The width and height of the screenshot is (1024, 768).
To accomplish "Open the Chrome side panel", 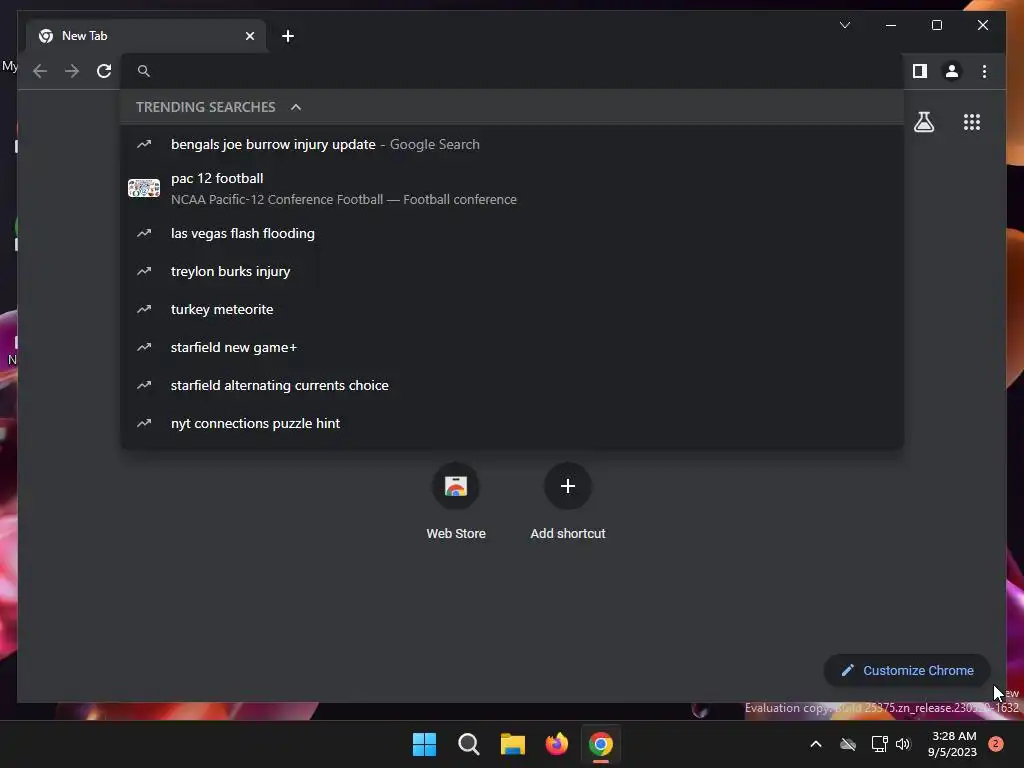I will (920, 71).
